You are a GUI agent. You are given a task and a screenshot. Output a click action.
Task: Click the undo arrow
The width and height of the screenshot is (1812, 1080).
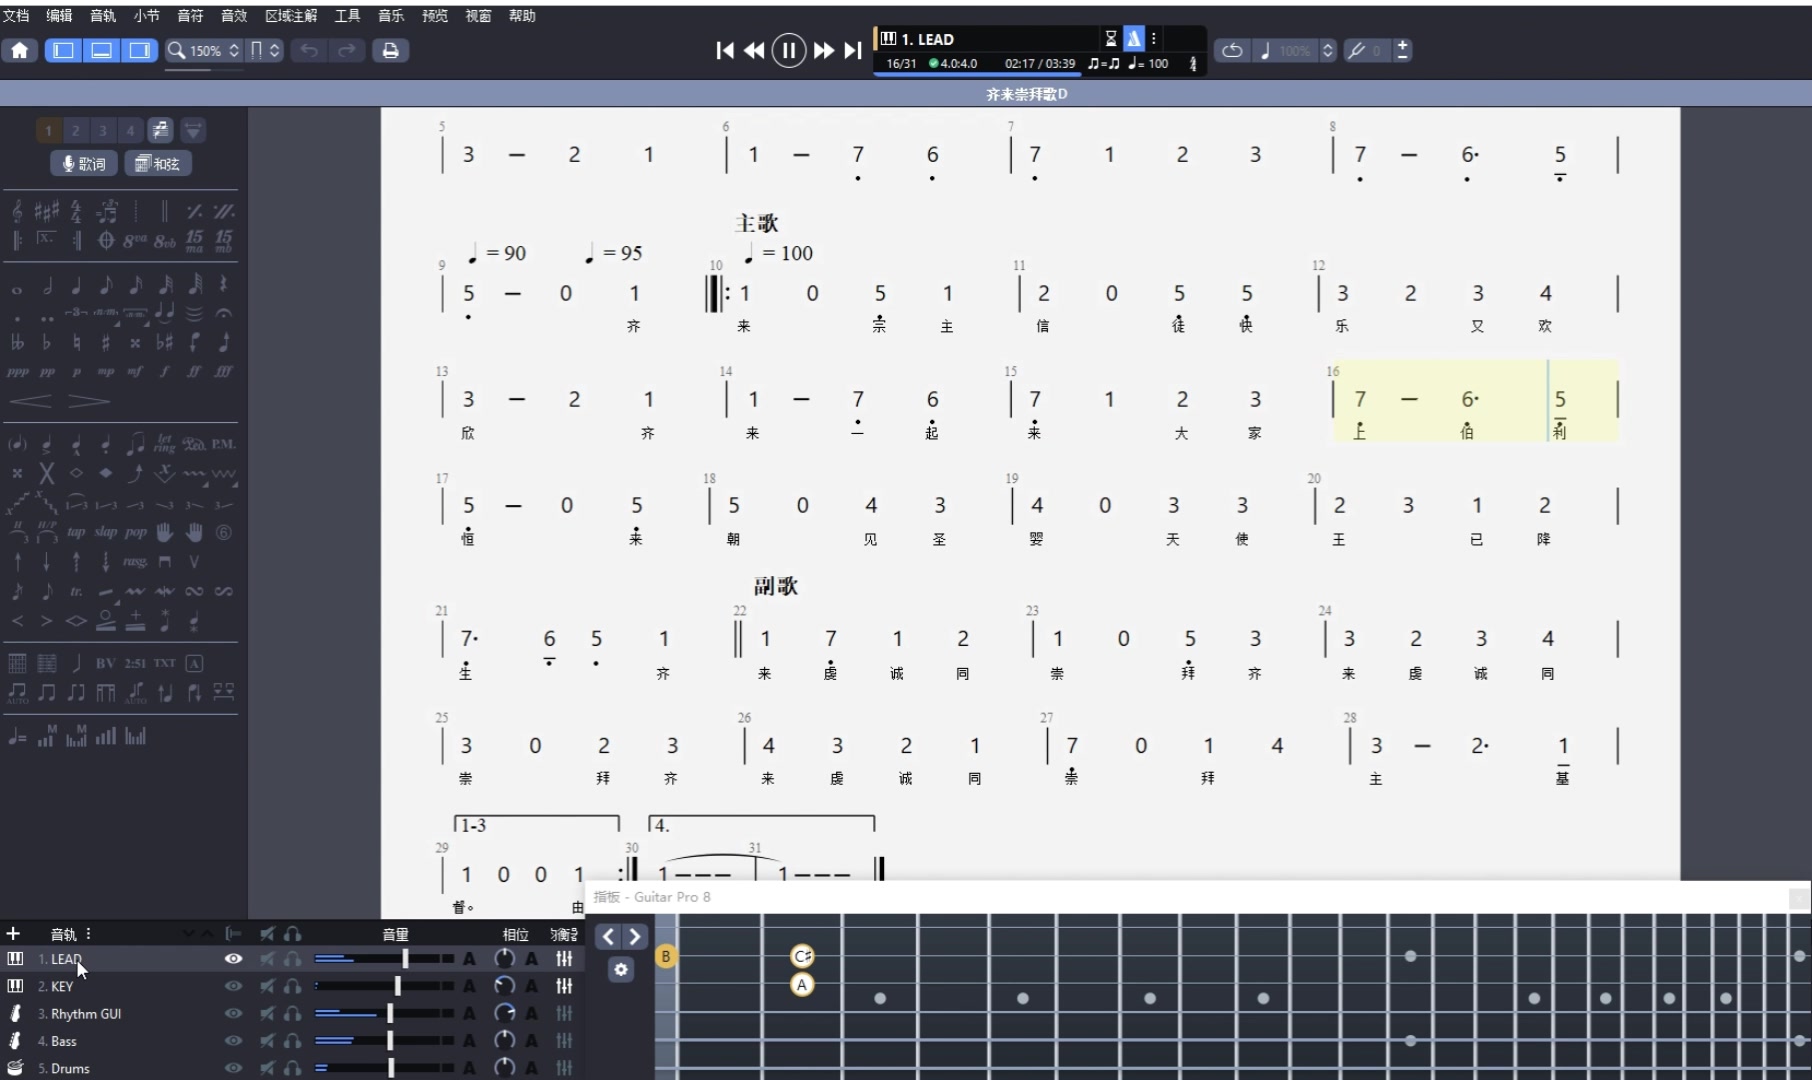309,50
